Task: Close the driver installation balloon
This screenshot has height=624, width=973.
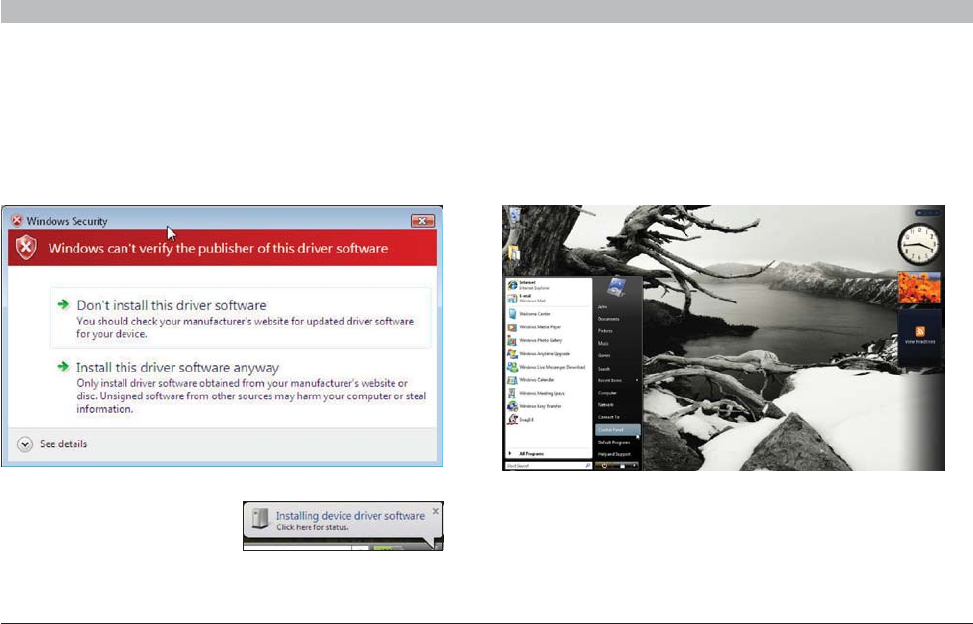Action: pos(436,511)
